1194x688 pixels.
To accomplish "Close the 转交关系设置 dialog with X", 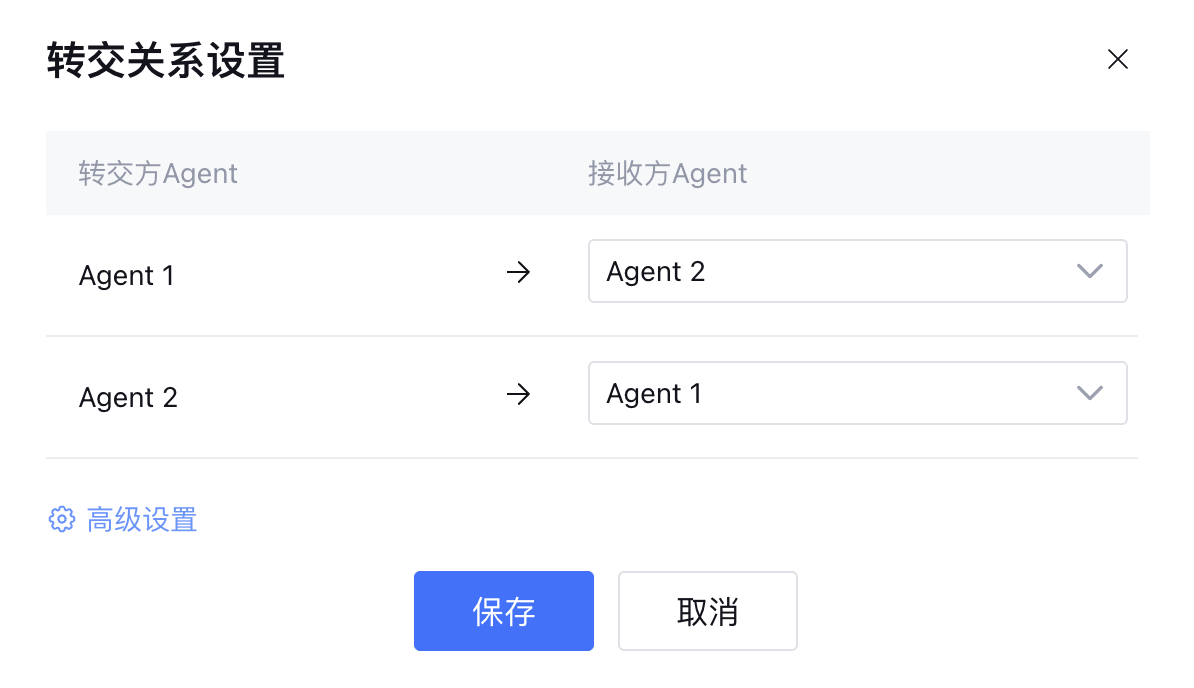I will tap(1117, 60).
